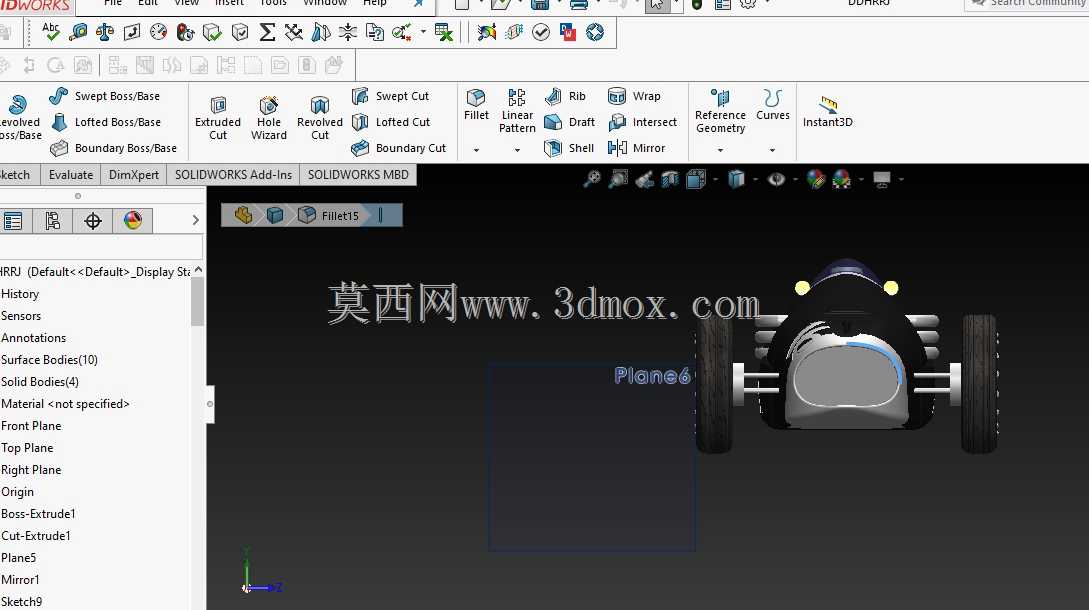The image size is (1089, 610).
Task: Activate the Extruded Cut tool
Action: coord(217,118)
